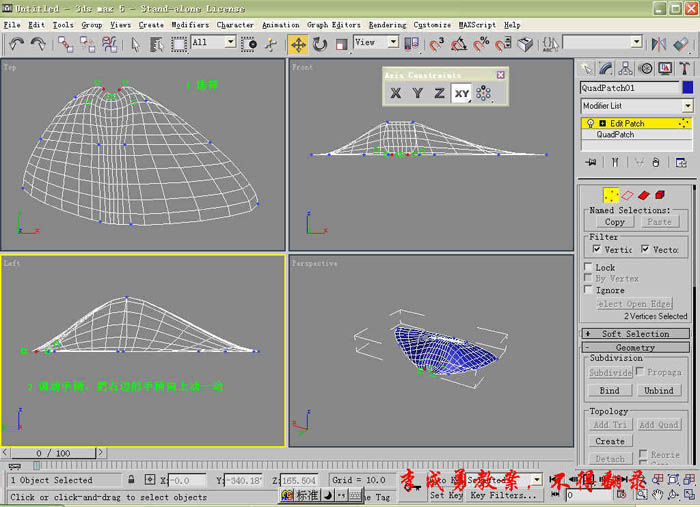Click the Unbind button

point(658,391)
